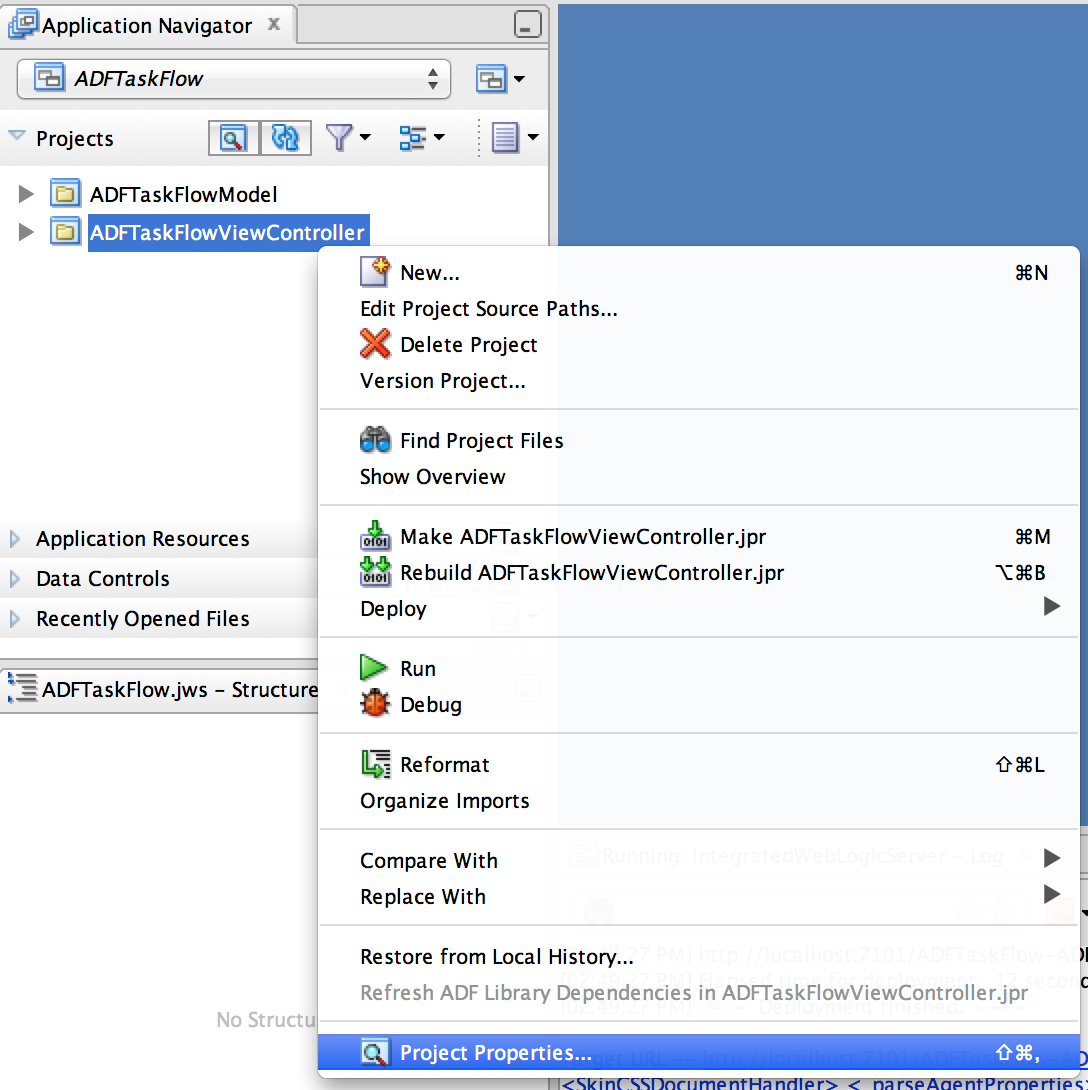
Task: Choose Organize Imports from the menu
Action: coord(699,801)
